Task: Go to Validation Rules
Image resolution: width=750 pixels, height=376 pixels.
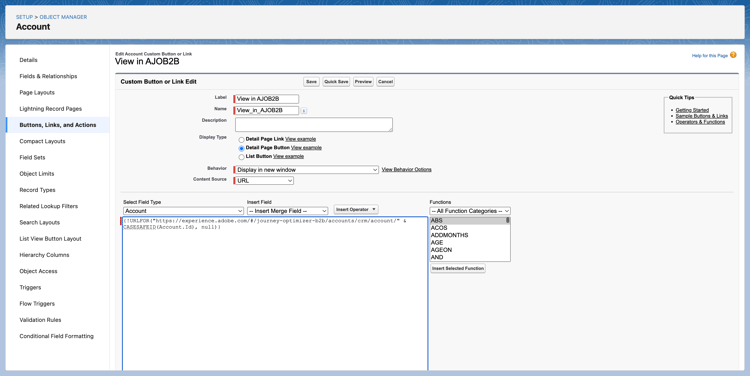Action: click(40, 320)
